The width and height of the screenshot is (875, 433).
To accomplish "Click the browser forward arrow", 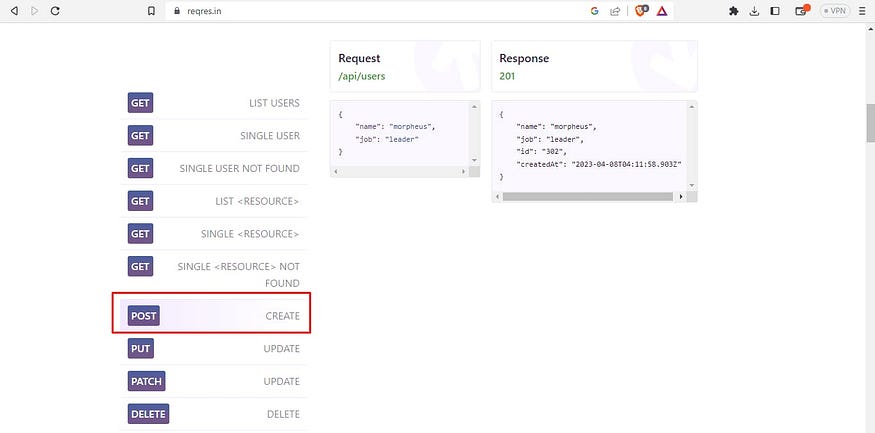I will (x=35, y=11).
